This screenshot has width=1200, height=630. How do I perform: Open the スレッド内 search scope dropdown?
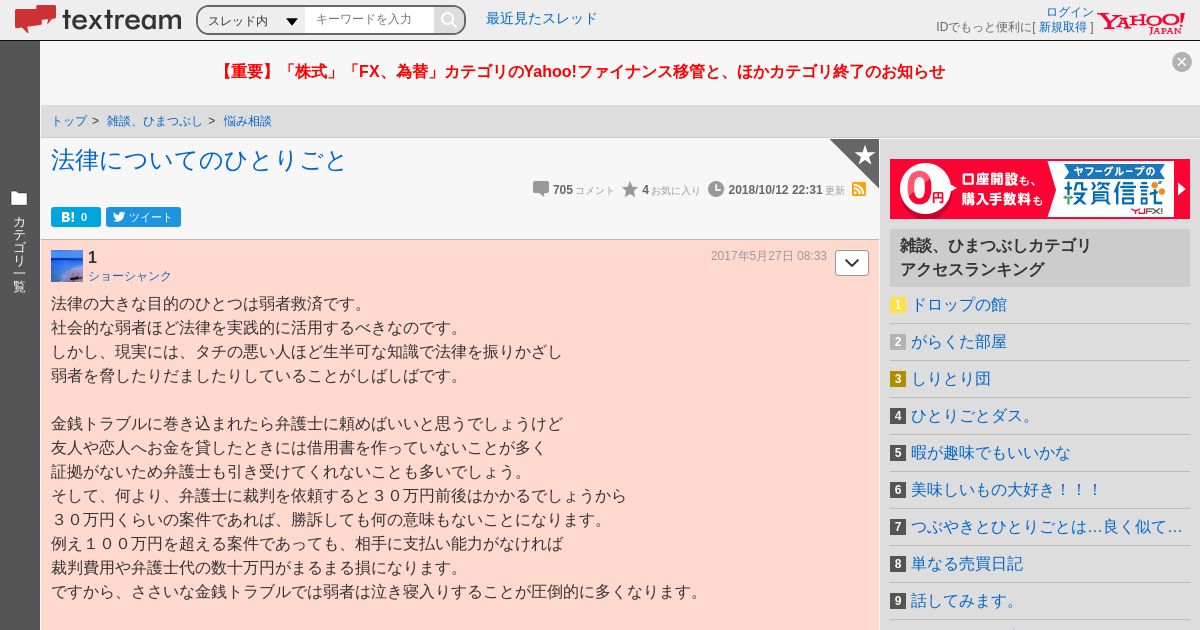(253, 20)
